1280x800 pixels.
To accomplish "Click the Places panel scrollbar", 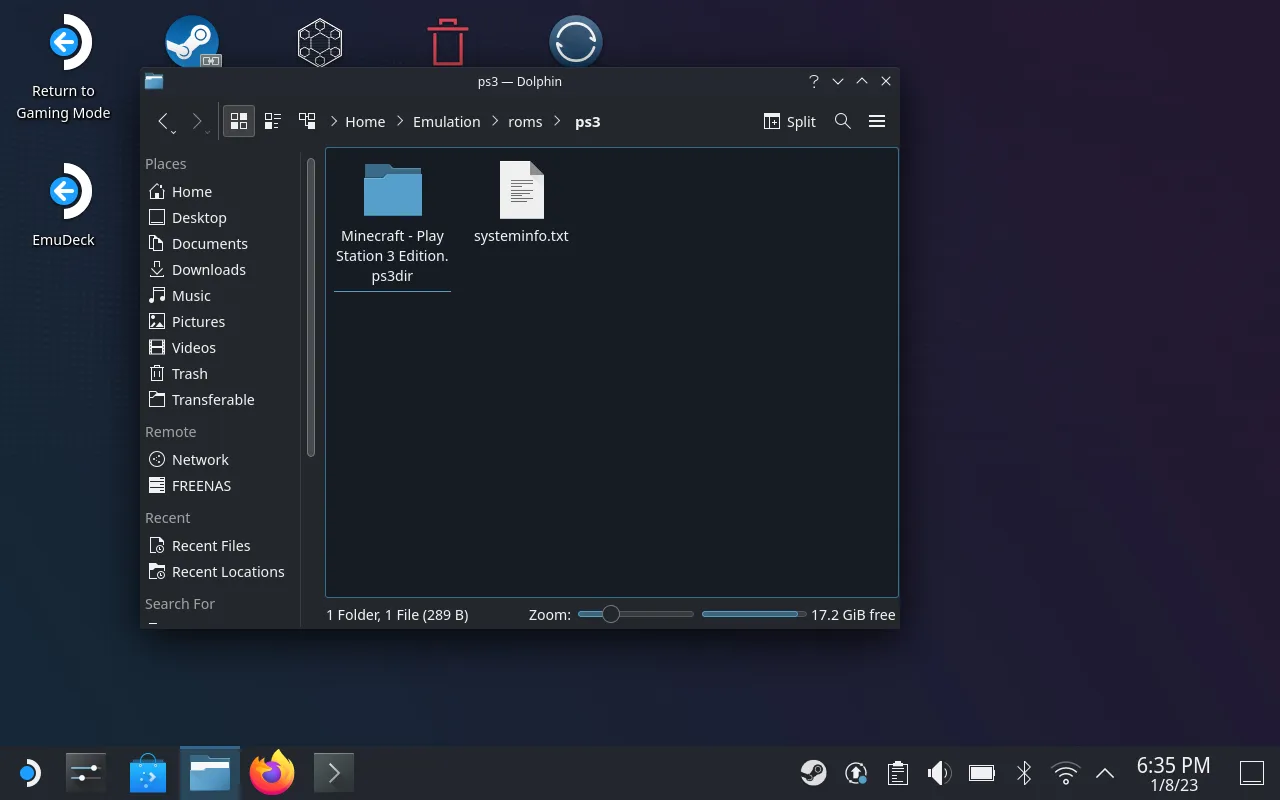I will point(311,307).
